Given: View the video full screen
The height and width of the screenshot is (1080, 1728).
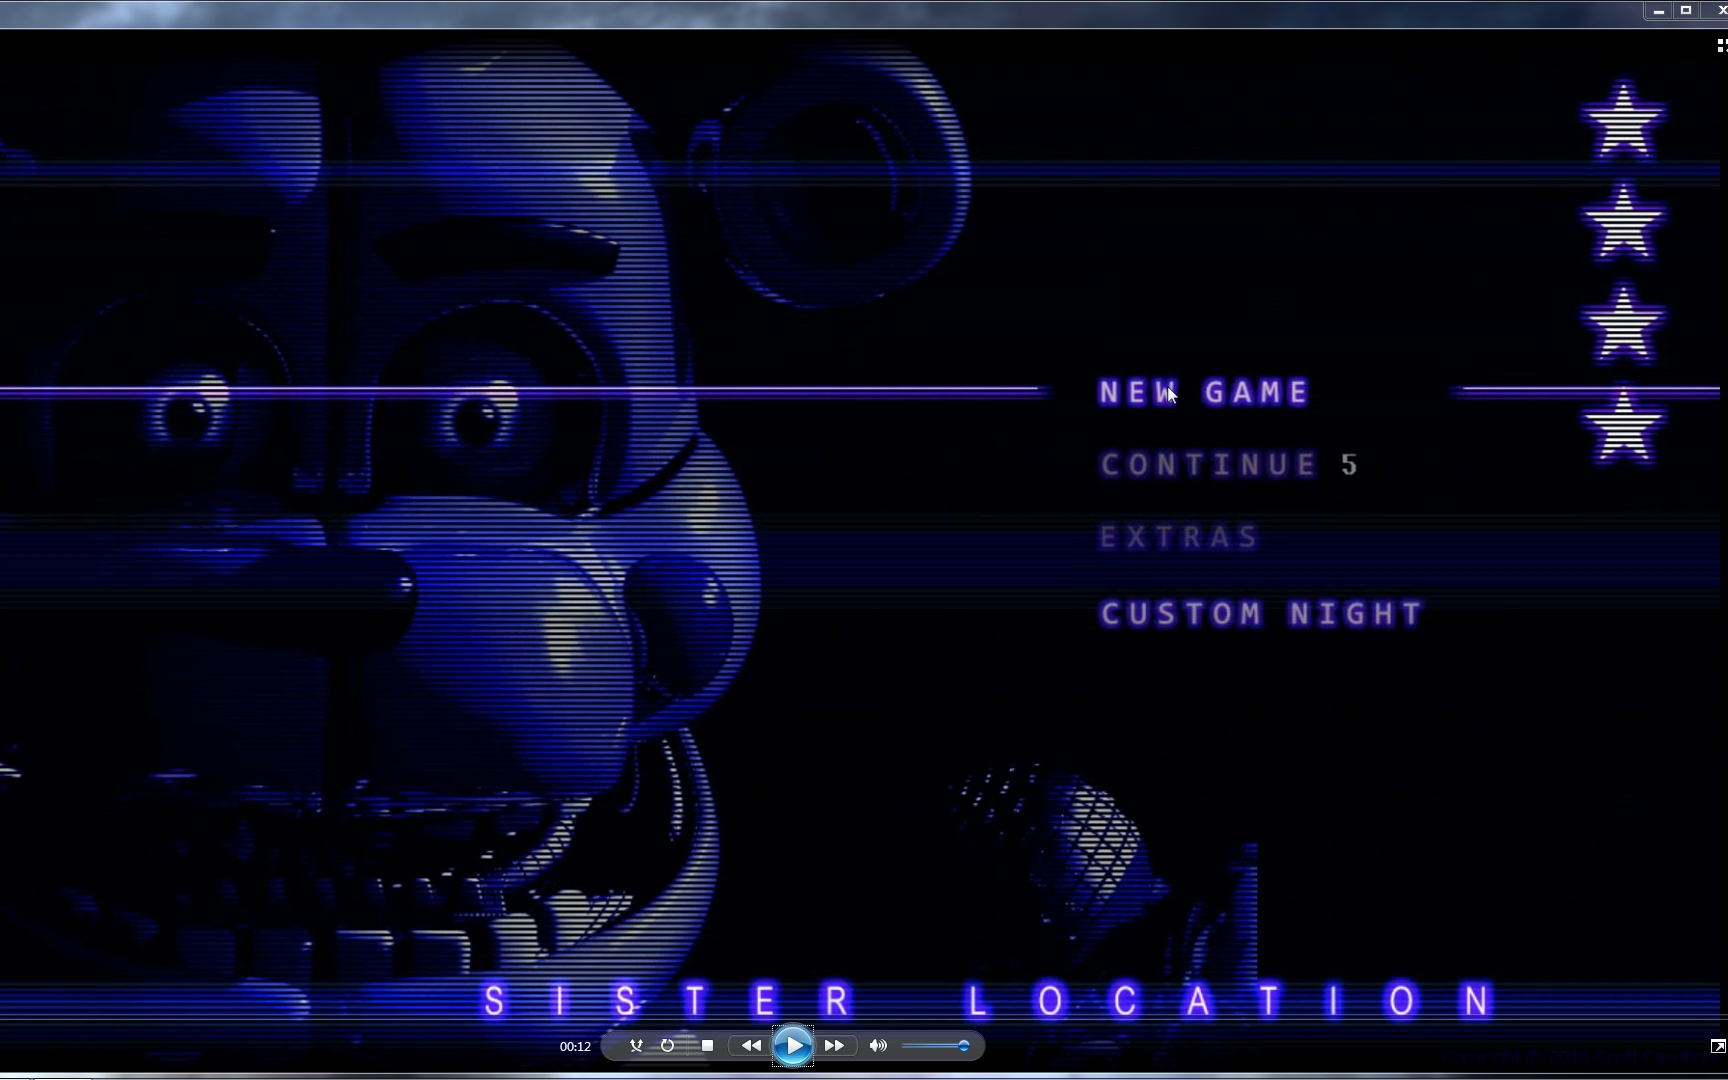Looking at the screenshot, I should coord(1718,1046).
